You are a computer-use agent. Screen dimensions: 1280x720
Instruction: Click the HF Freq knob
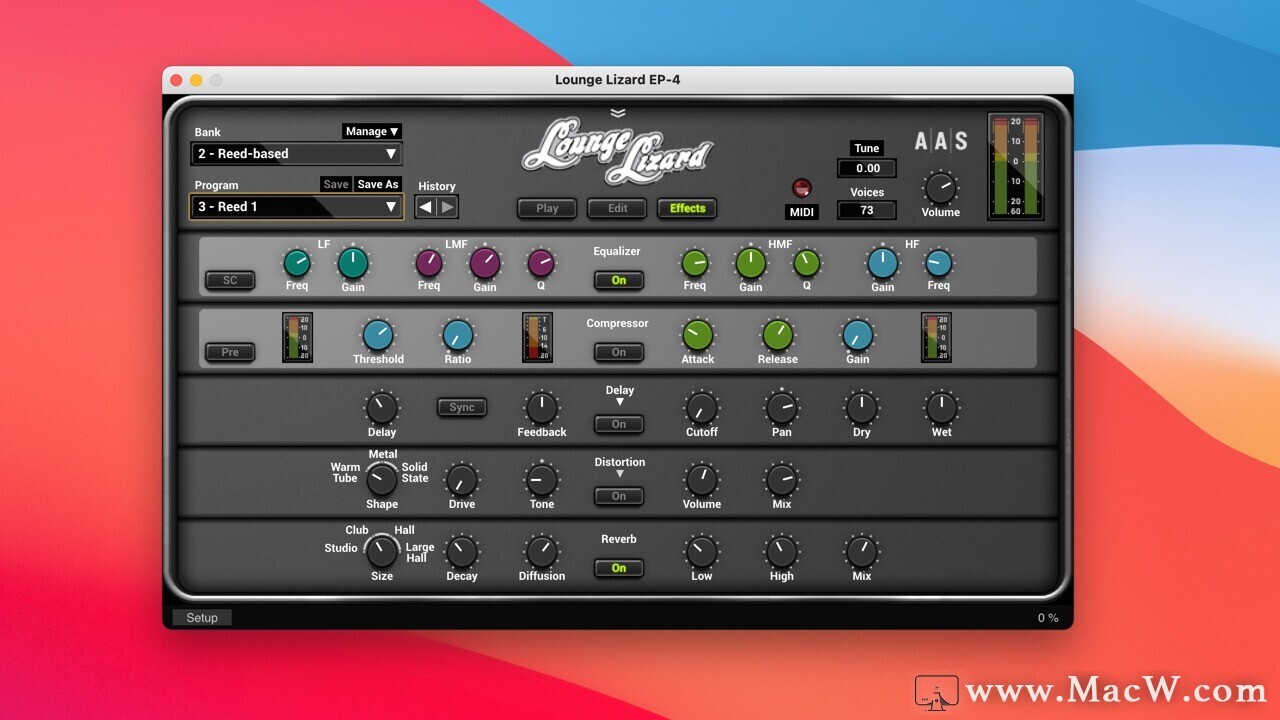pos(938,263)
